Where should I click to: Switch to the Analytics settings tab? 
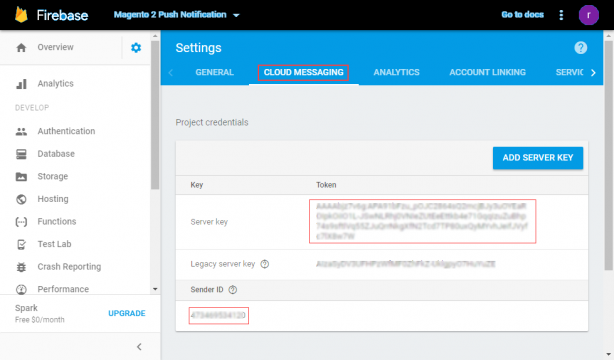click(396, 72)
